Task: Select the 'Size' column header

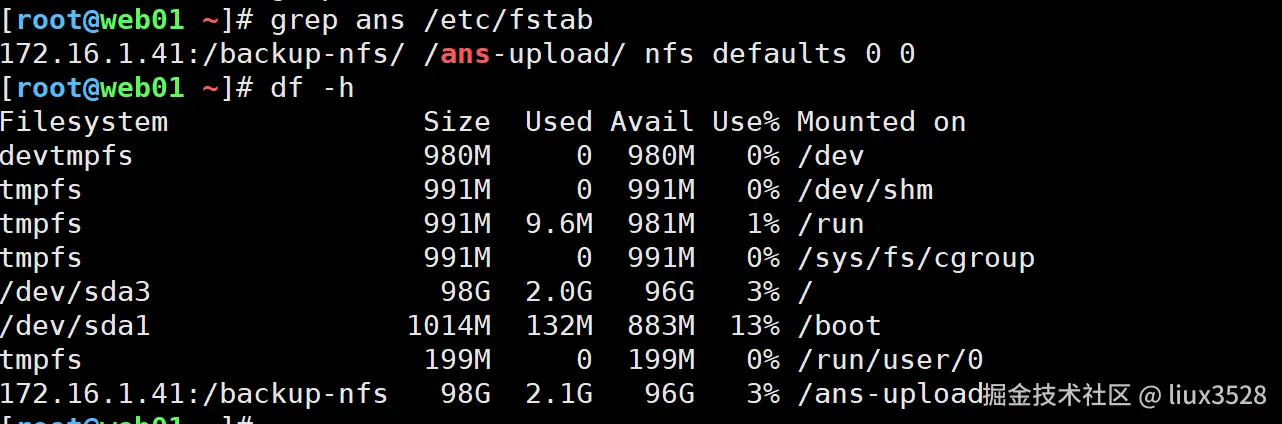Action: tap(456, 122)
